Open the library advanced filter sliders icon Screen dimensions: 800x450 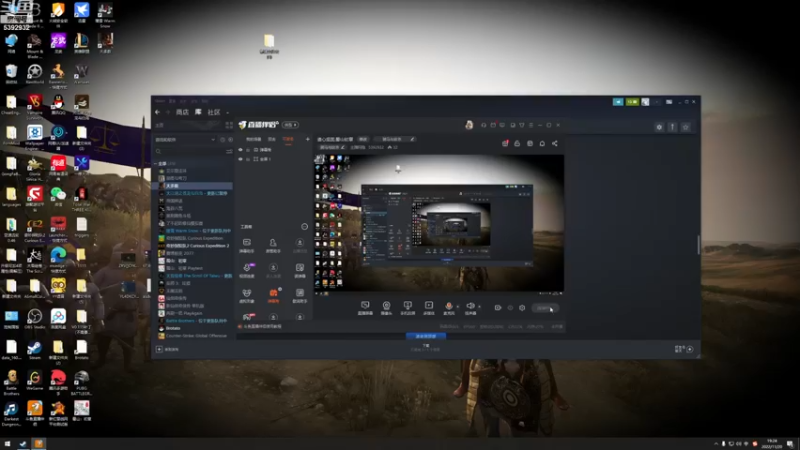pos(229,152)
